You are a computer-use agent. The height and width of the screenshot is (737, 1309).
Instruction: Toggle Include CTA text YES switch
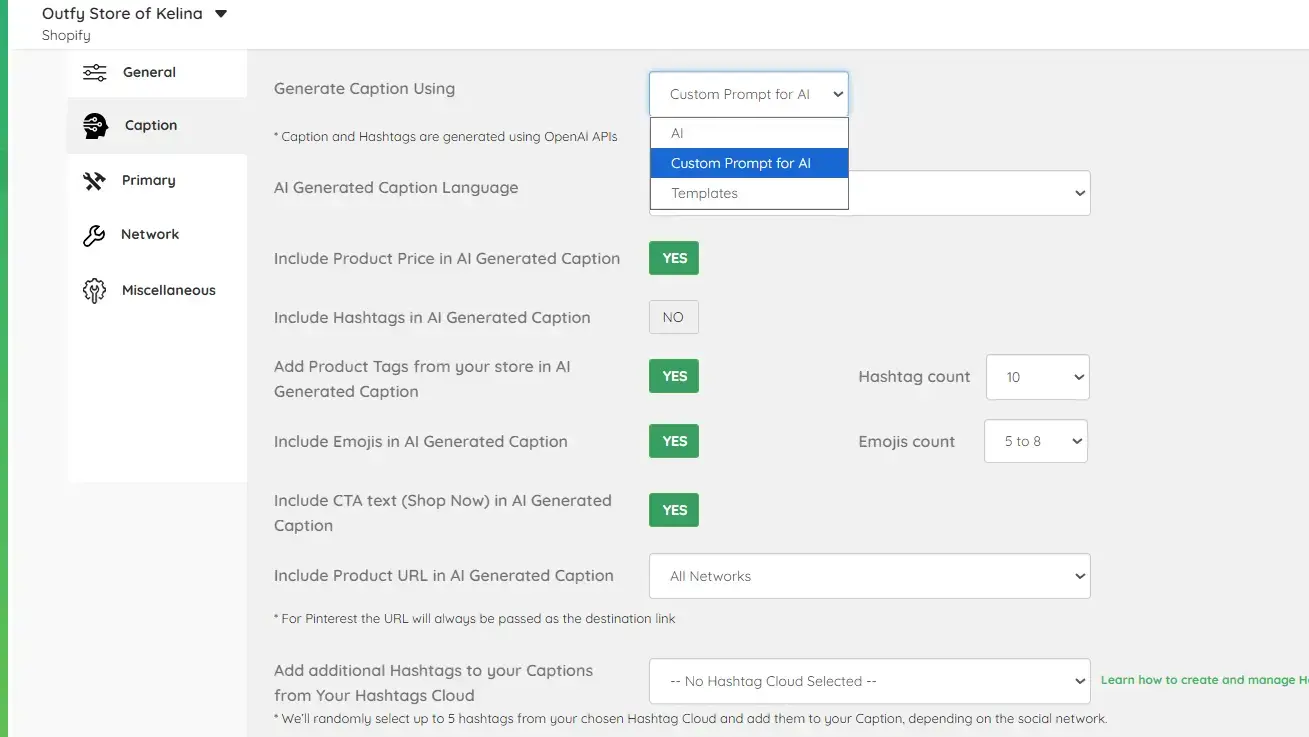pyautogui.click(x=674, y=510)
